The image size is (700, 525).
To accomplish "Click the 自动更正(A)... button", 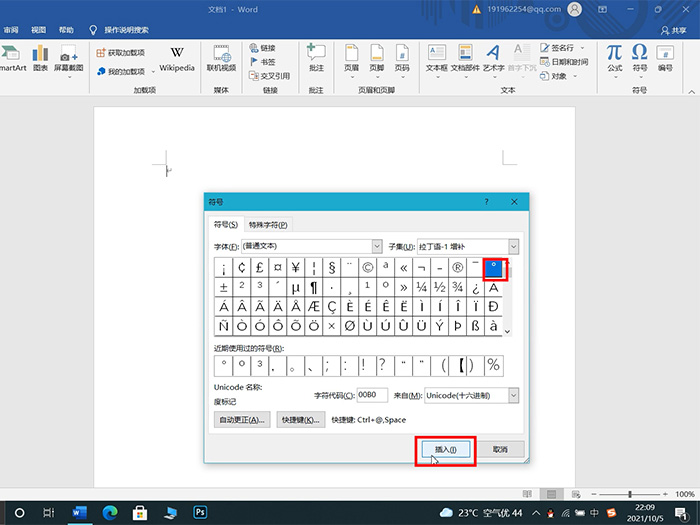I will [242, 420].
